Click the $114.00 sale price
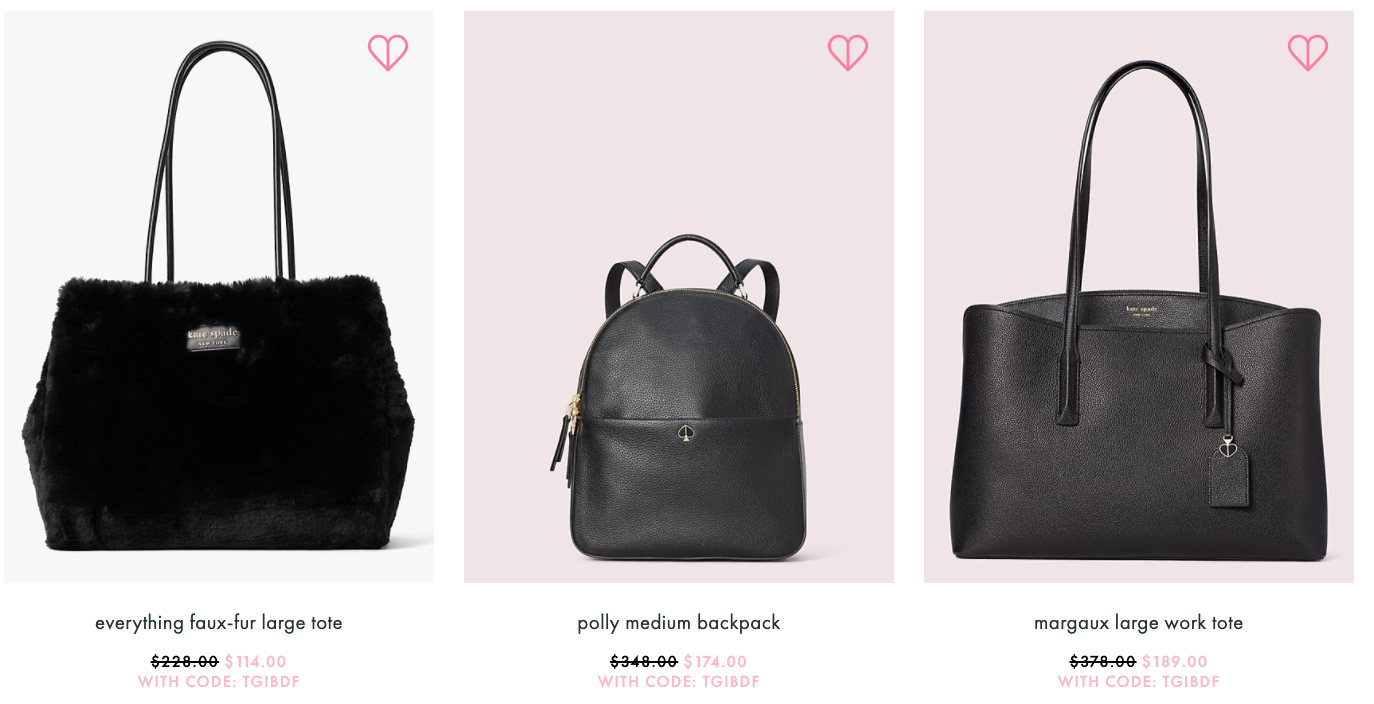1374x704 pixels. [256, 662]
